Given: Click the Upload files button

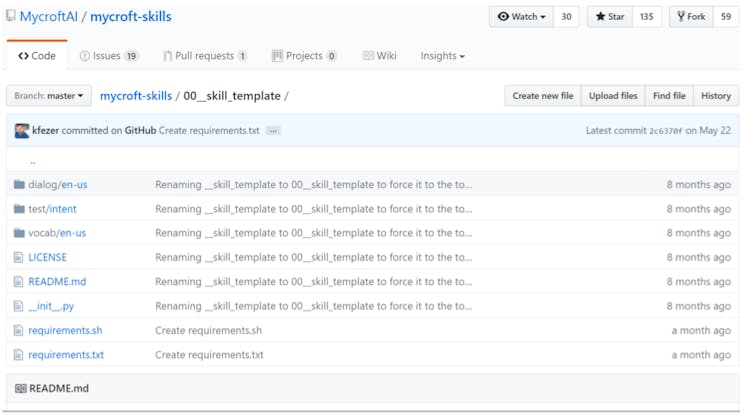Looking at the screenshot, I should coord(613,96).
